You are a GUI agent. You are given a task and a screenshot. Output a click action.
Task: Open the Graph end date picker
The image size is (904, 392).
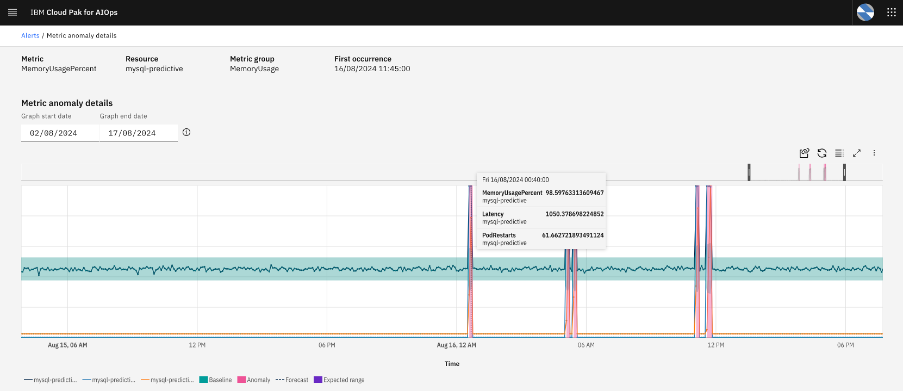[x=138, y=133]
